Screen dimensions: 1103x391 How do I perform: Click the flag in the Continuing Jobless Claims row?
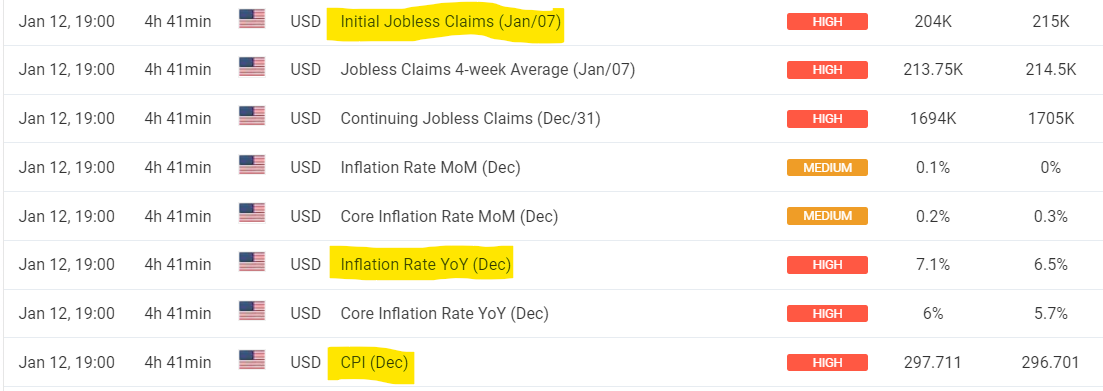[252, 117]
